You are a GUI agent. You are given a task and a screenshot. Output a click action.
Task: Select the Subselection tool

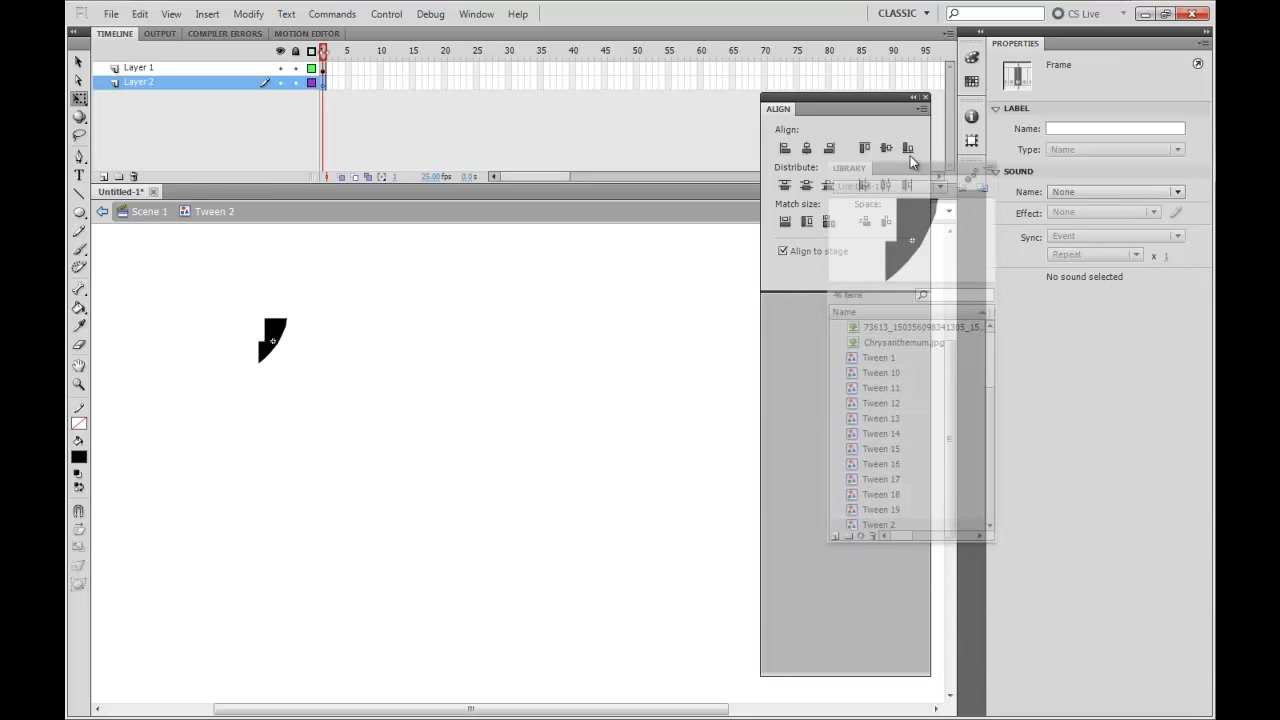[79, 80]
